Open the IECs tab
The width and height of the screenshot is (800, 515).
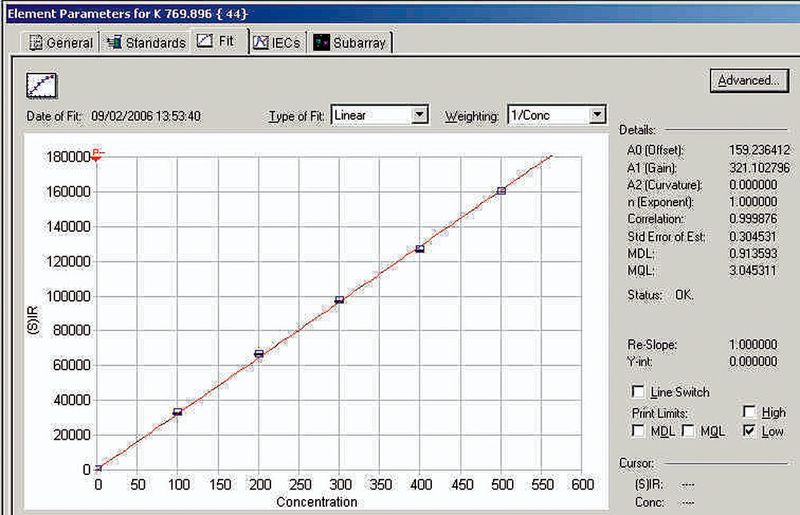[277, 42]
